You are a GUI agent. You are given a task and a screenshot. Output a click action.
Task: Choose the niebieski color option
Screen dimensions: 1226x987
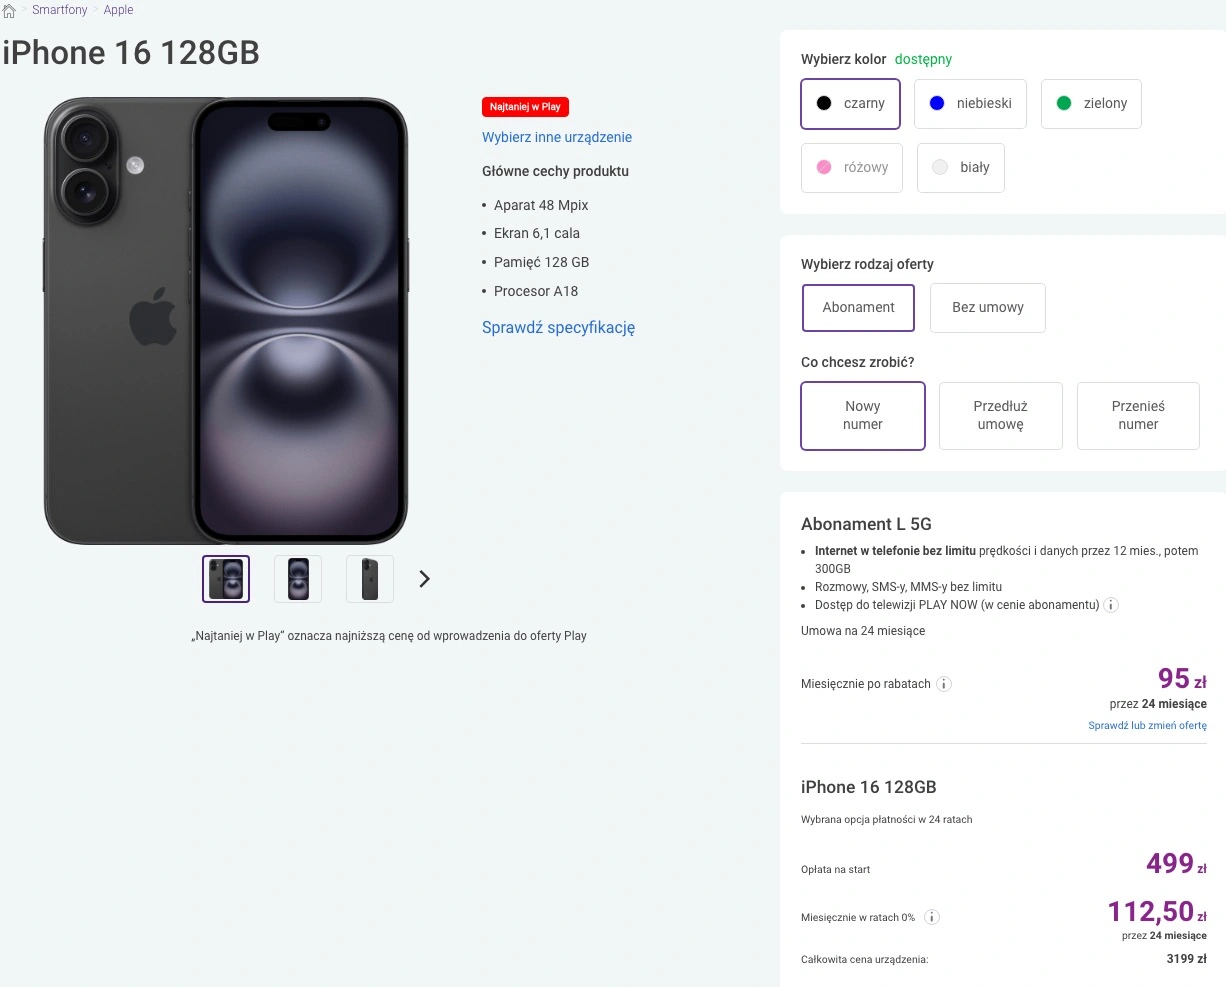tap(970, 103)
